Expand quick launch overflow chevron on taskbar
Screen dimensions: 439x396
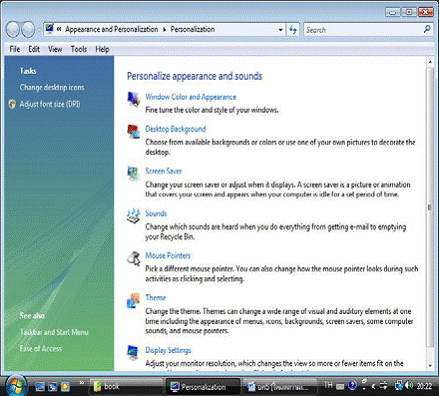[x=81, y=383]
